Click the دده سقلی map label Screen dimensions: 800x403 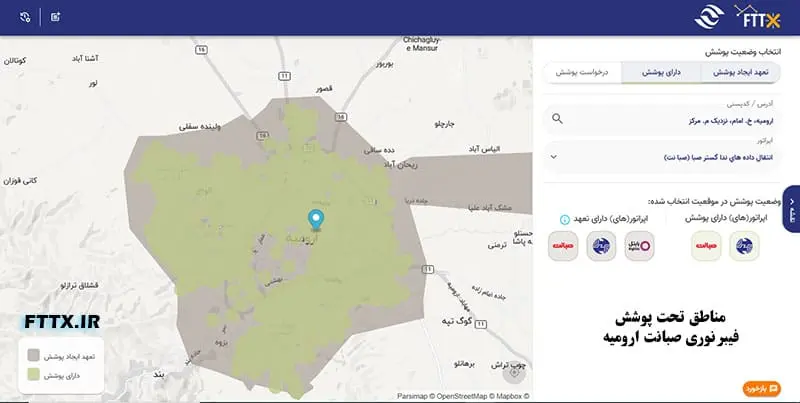pos(379,150)
